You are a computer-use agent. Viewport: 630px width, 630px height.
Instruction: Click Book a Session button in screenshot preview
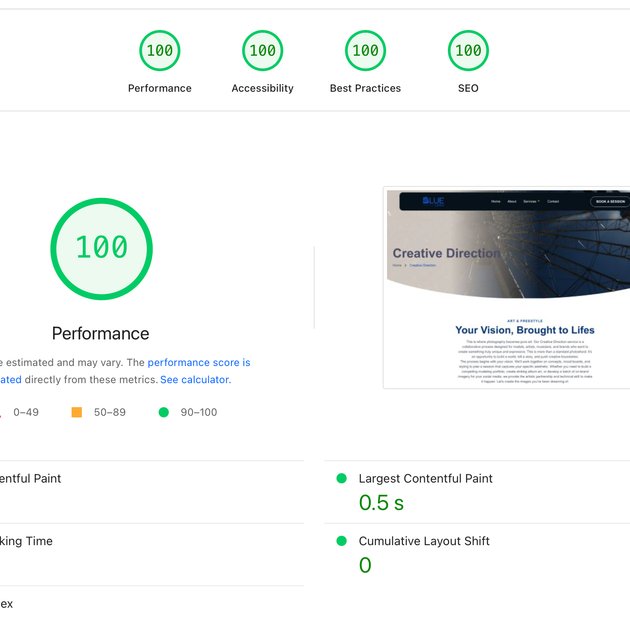(x=609, y=201)
